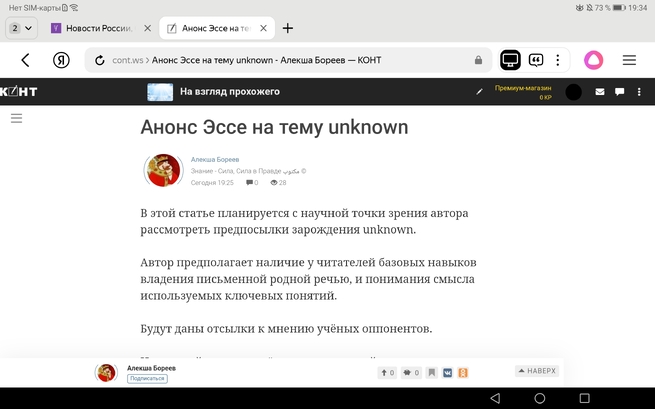The height and width of the screenshot is (409, 655).
Task: Upvote the article with the up arrow
Action: [x=387, y=373]
